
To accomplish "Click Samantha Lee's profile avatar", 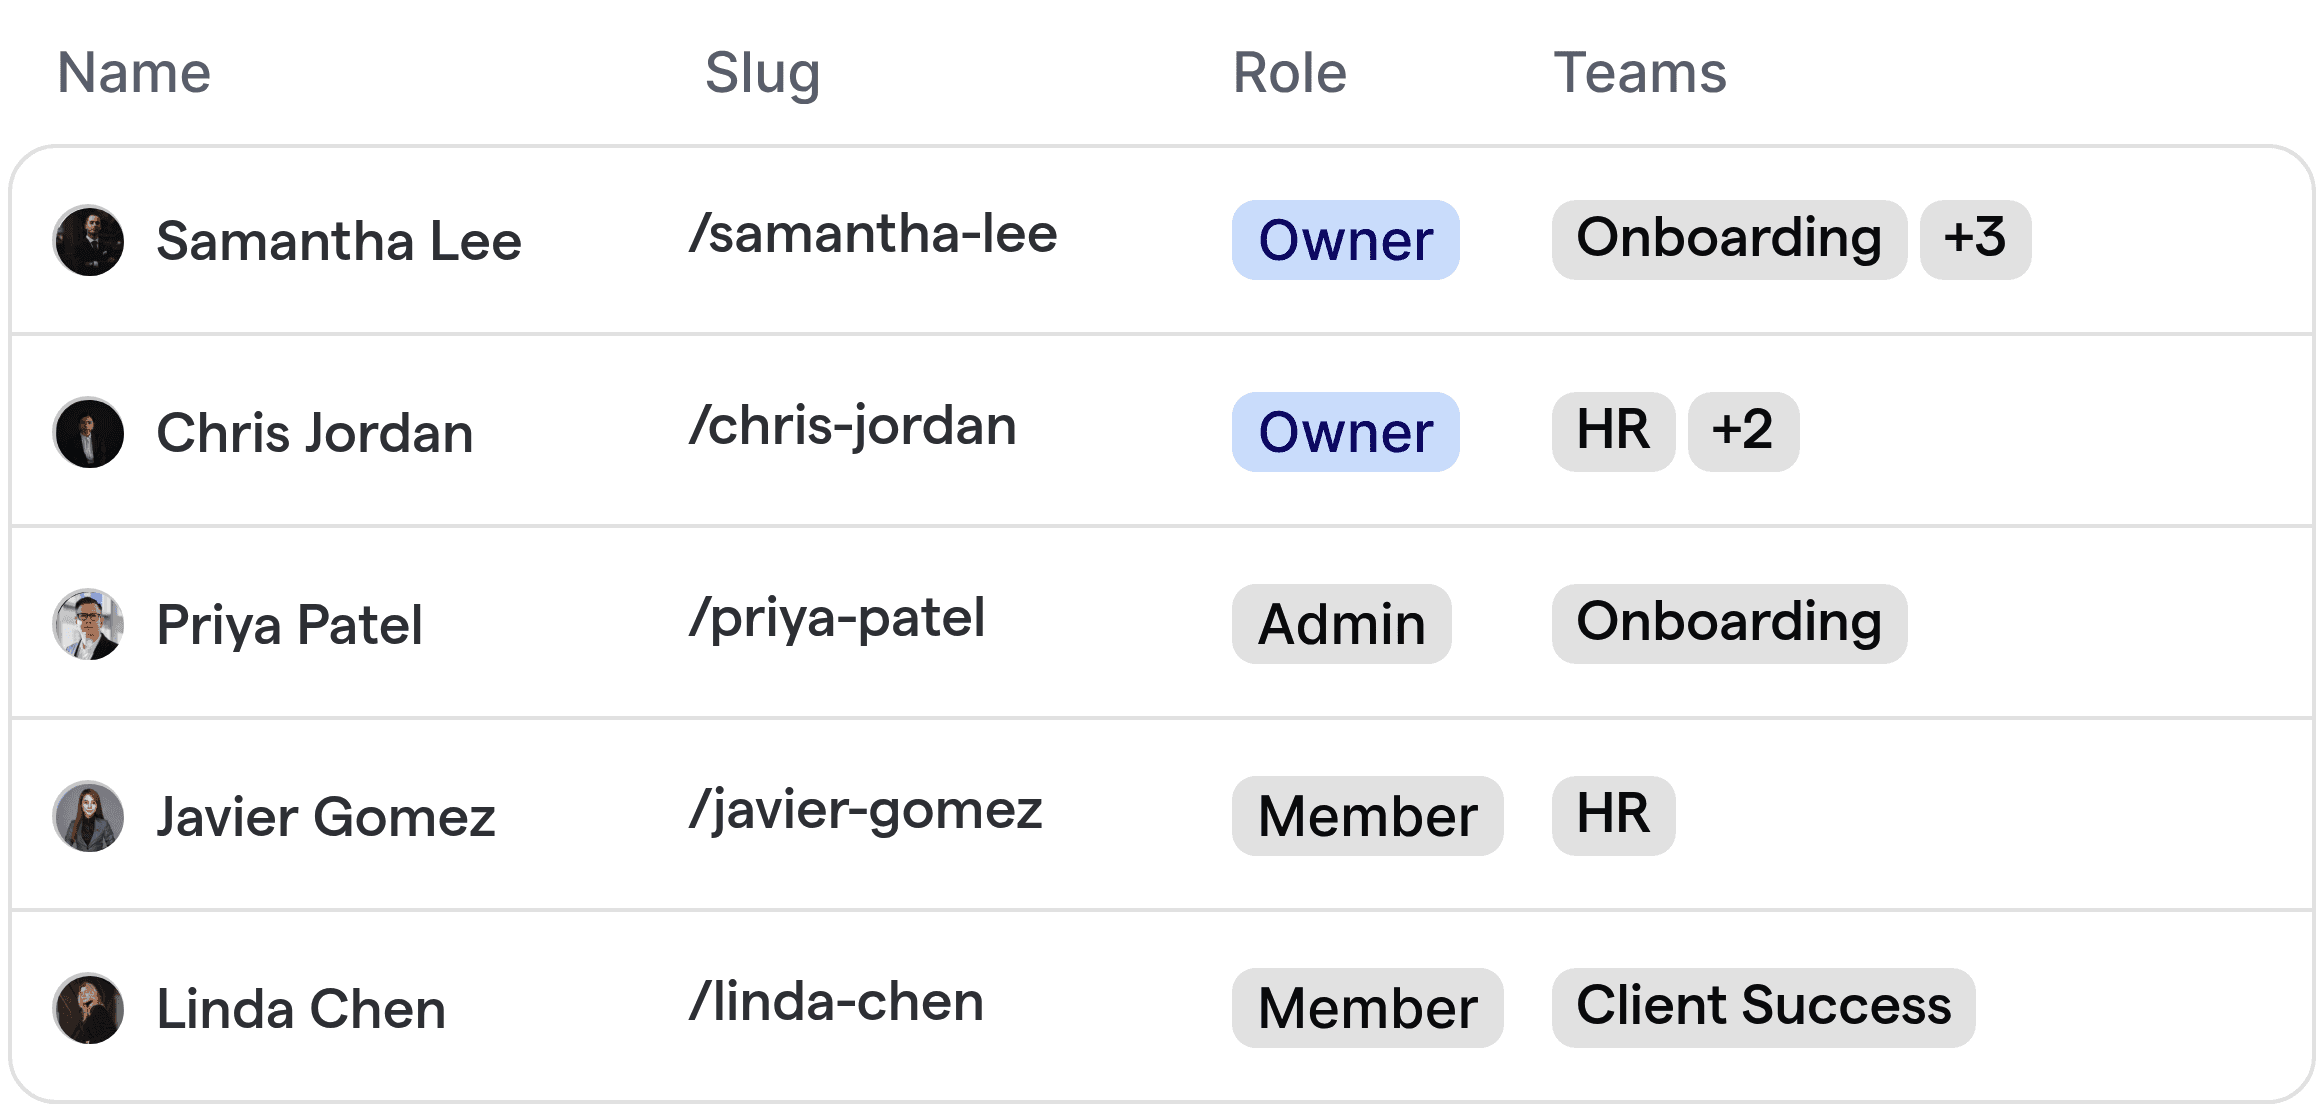I will (x=88, y=240).
